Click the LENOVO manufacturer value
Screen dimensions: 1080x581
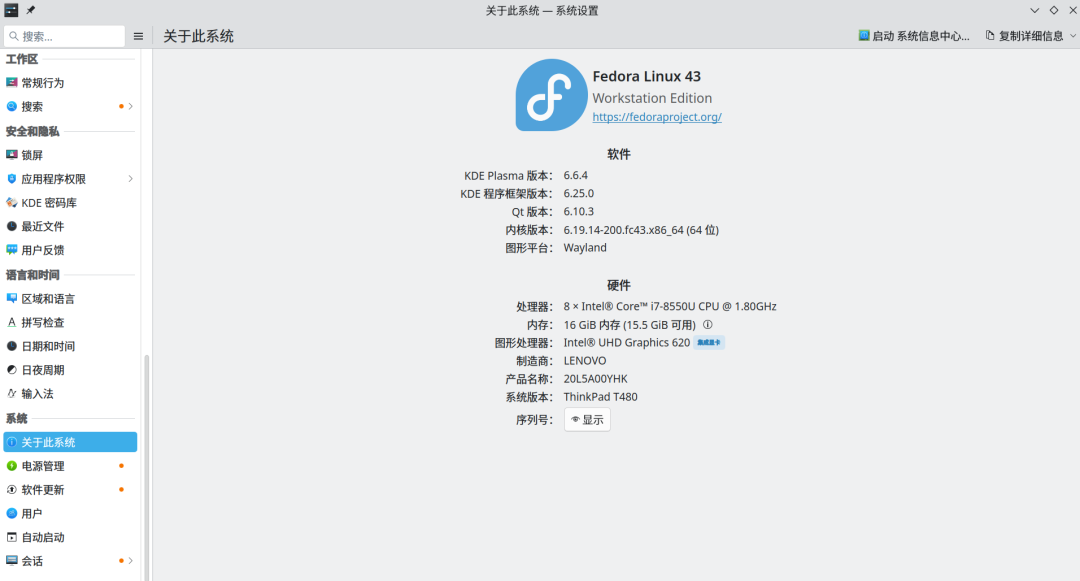(585, 361)
